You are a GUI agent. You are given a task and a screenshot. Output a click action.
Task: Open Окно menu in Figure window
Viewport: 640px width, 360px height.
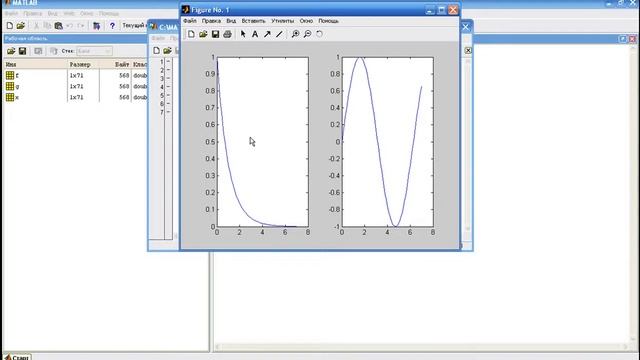pyautogui.click(x=306, y=21)
